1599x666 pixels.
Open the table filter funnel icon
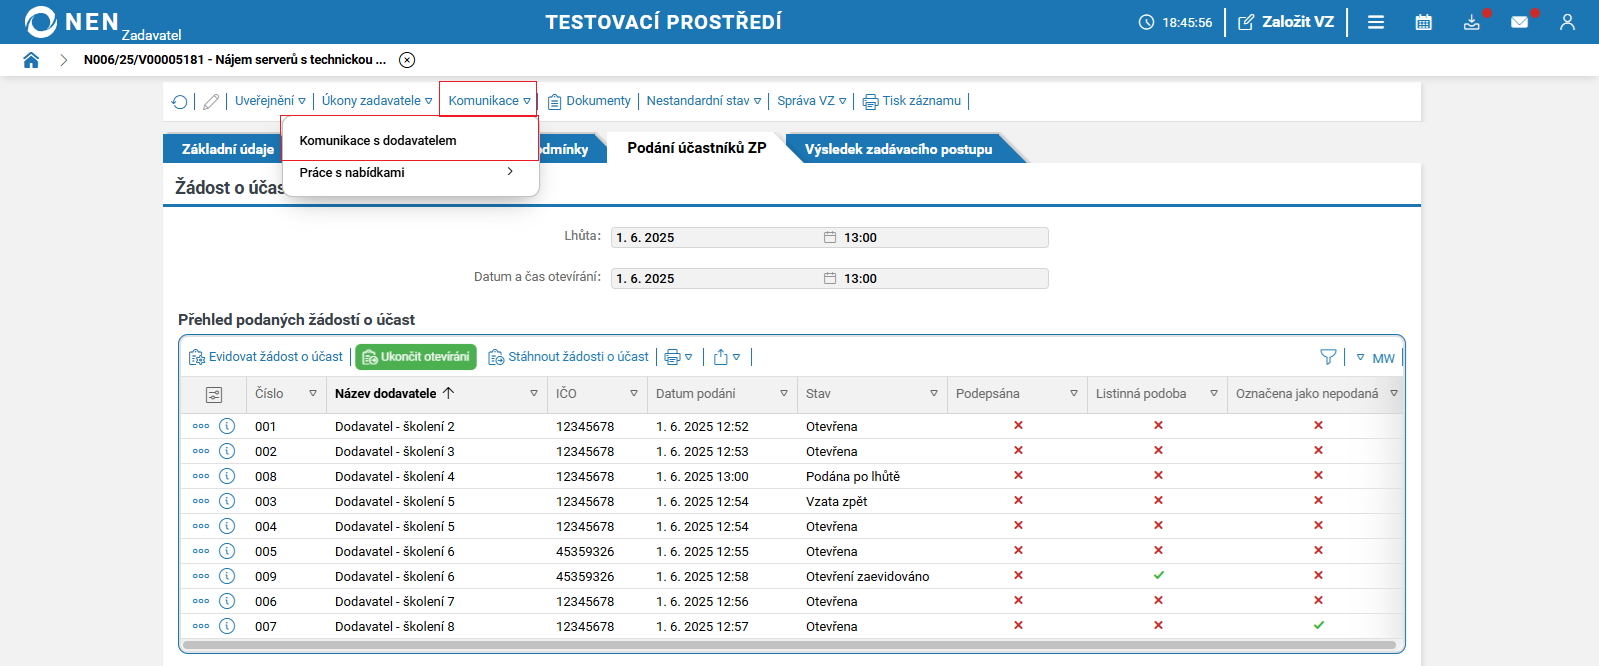click(x=1328, y=357)
